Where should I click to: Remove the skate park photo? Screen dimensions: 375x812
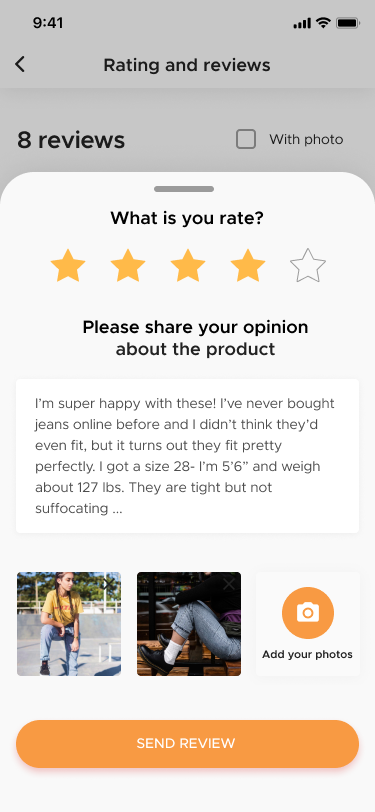(108, 584)
